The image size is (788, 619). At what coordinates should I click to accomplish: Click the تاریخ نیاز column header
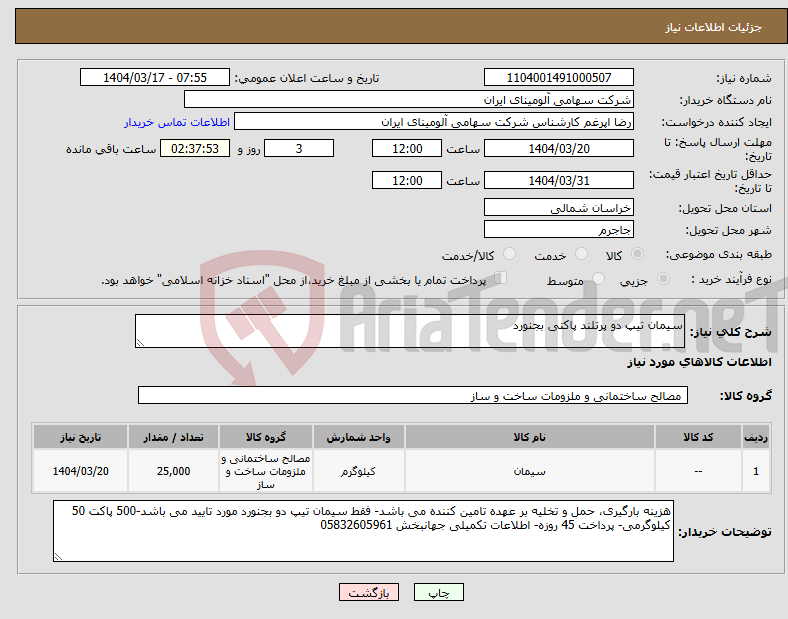tap(80, 437)
